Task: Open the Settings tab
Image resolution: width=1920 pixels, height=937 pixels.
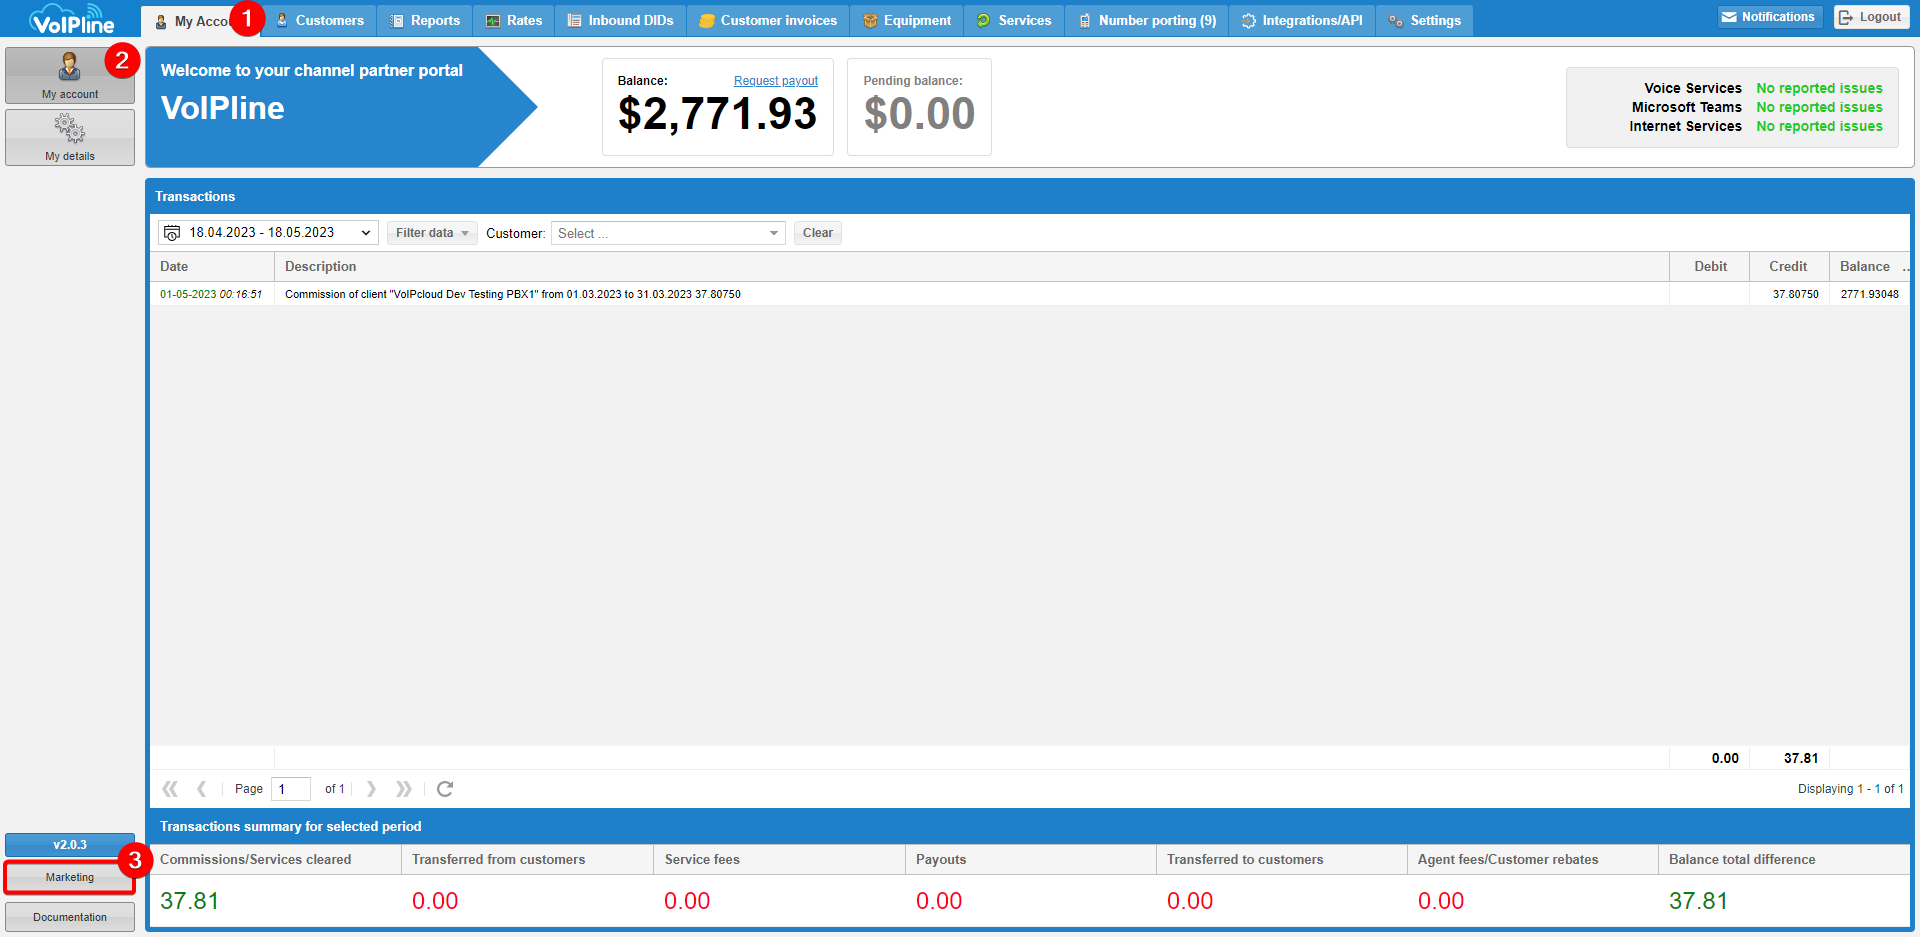Action: point(1424,20)
